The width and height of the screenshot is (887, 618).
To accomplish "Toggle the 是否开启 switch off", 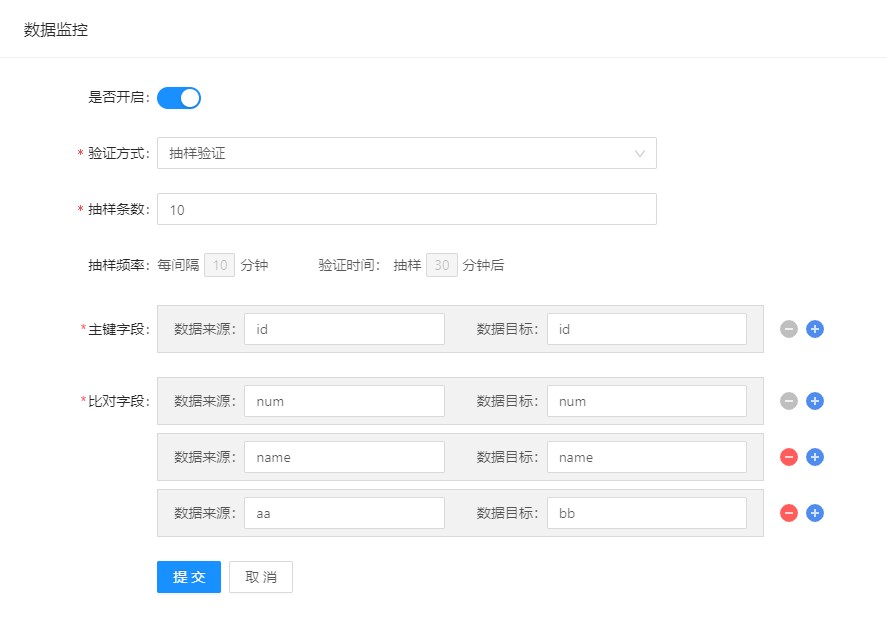I will [179, 97].
